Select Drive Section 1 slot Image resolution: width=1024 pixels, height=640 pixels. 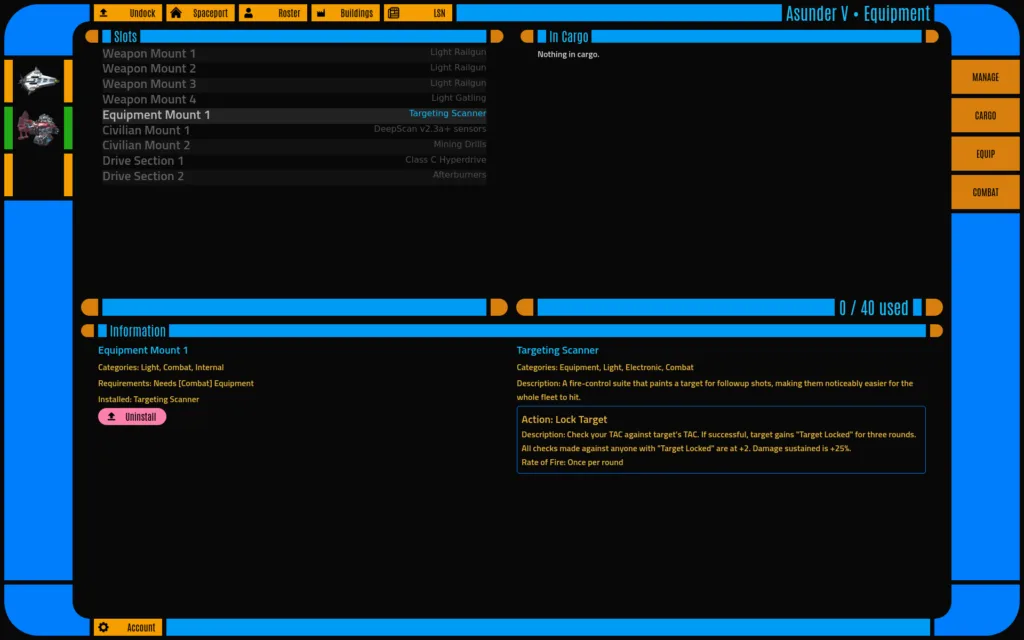tap(294, 161)
